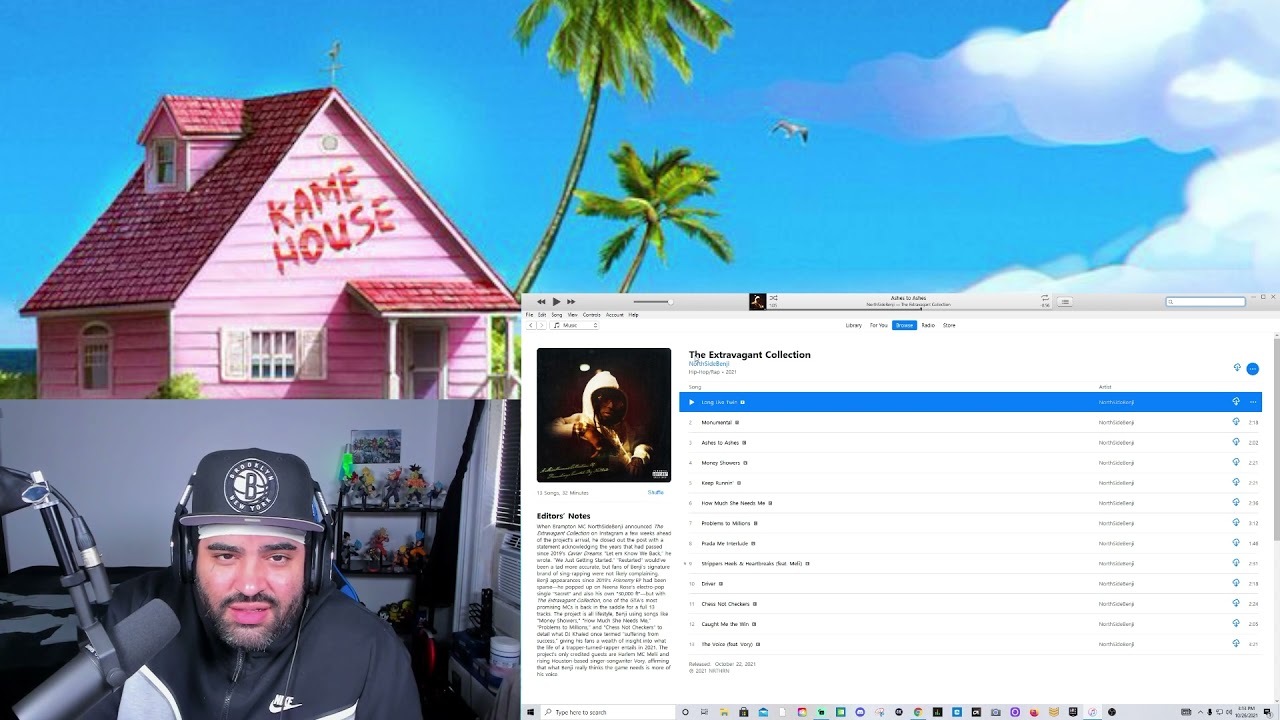Select the Prada Me Interlude track

[x=970, y=543]
